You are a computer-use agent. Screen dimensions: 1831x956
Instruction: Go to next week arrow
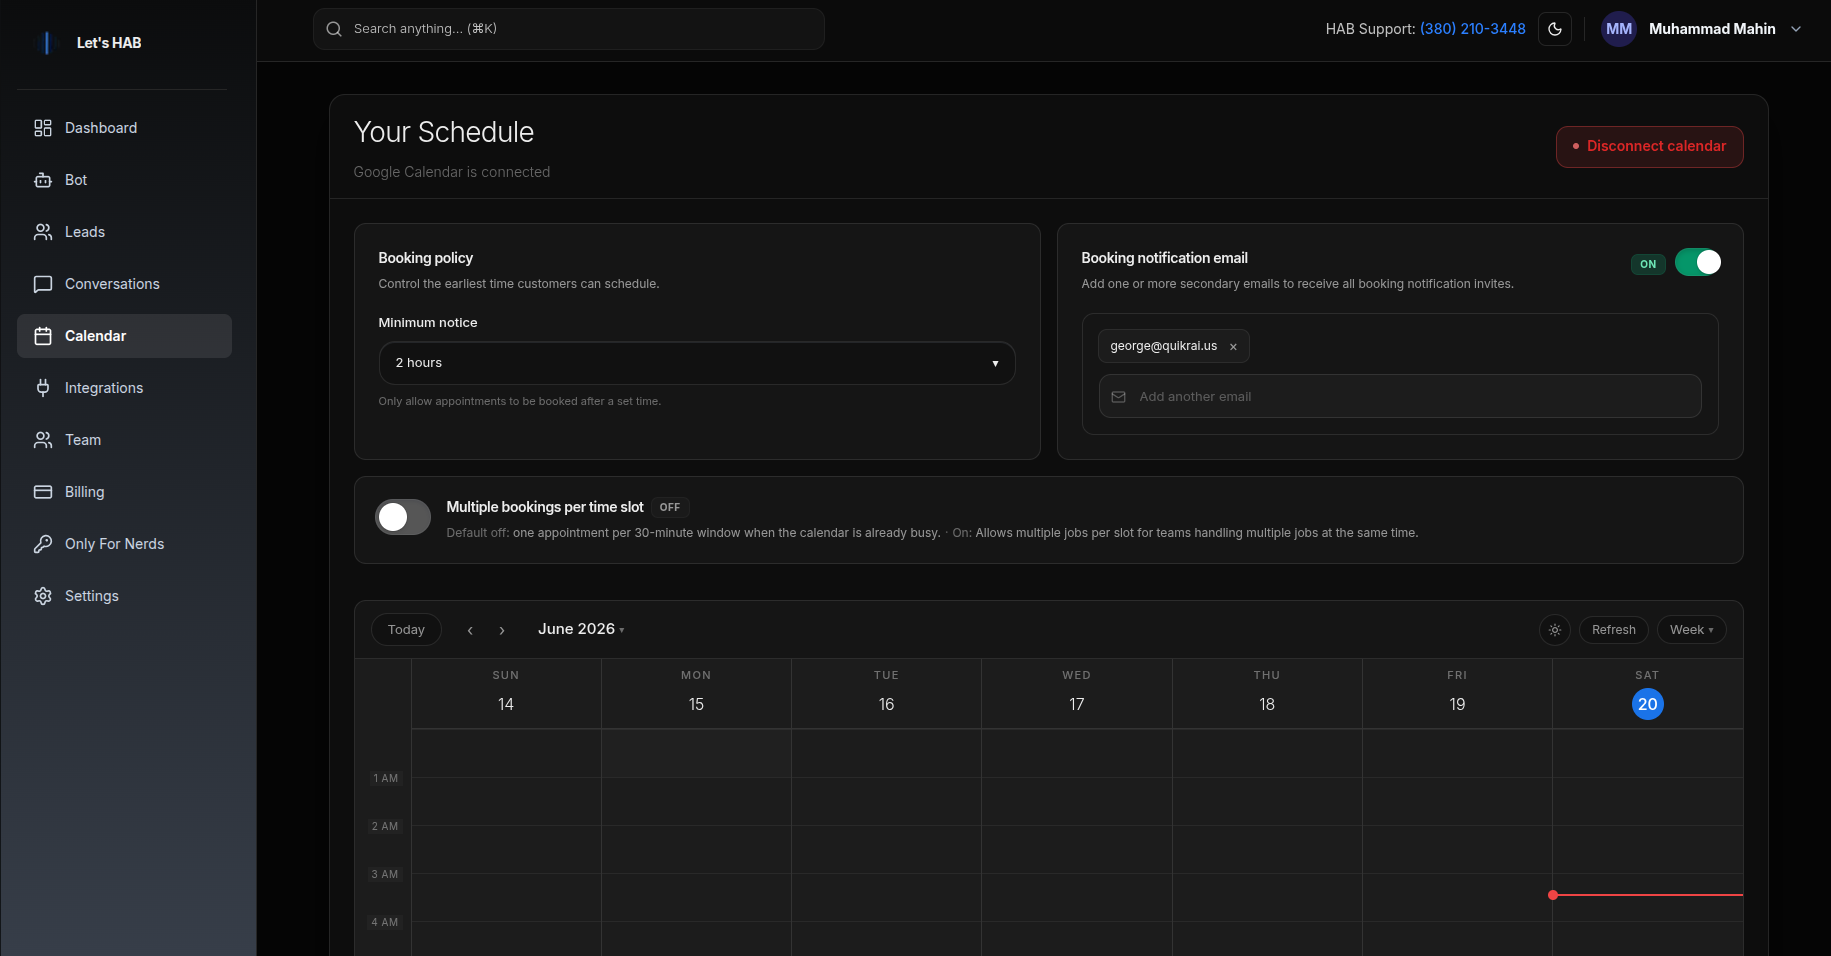502,630
